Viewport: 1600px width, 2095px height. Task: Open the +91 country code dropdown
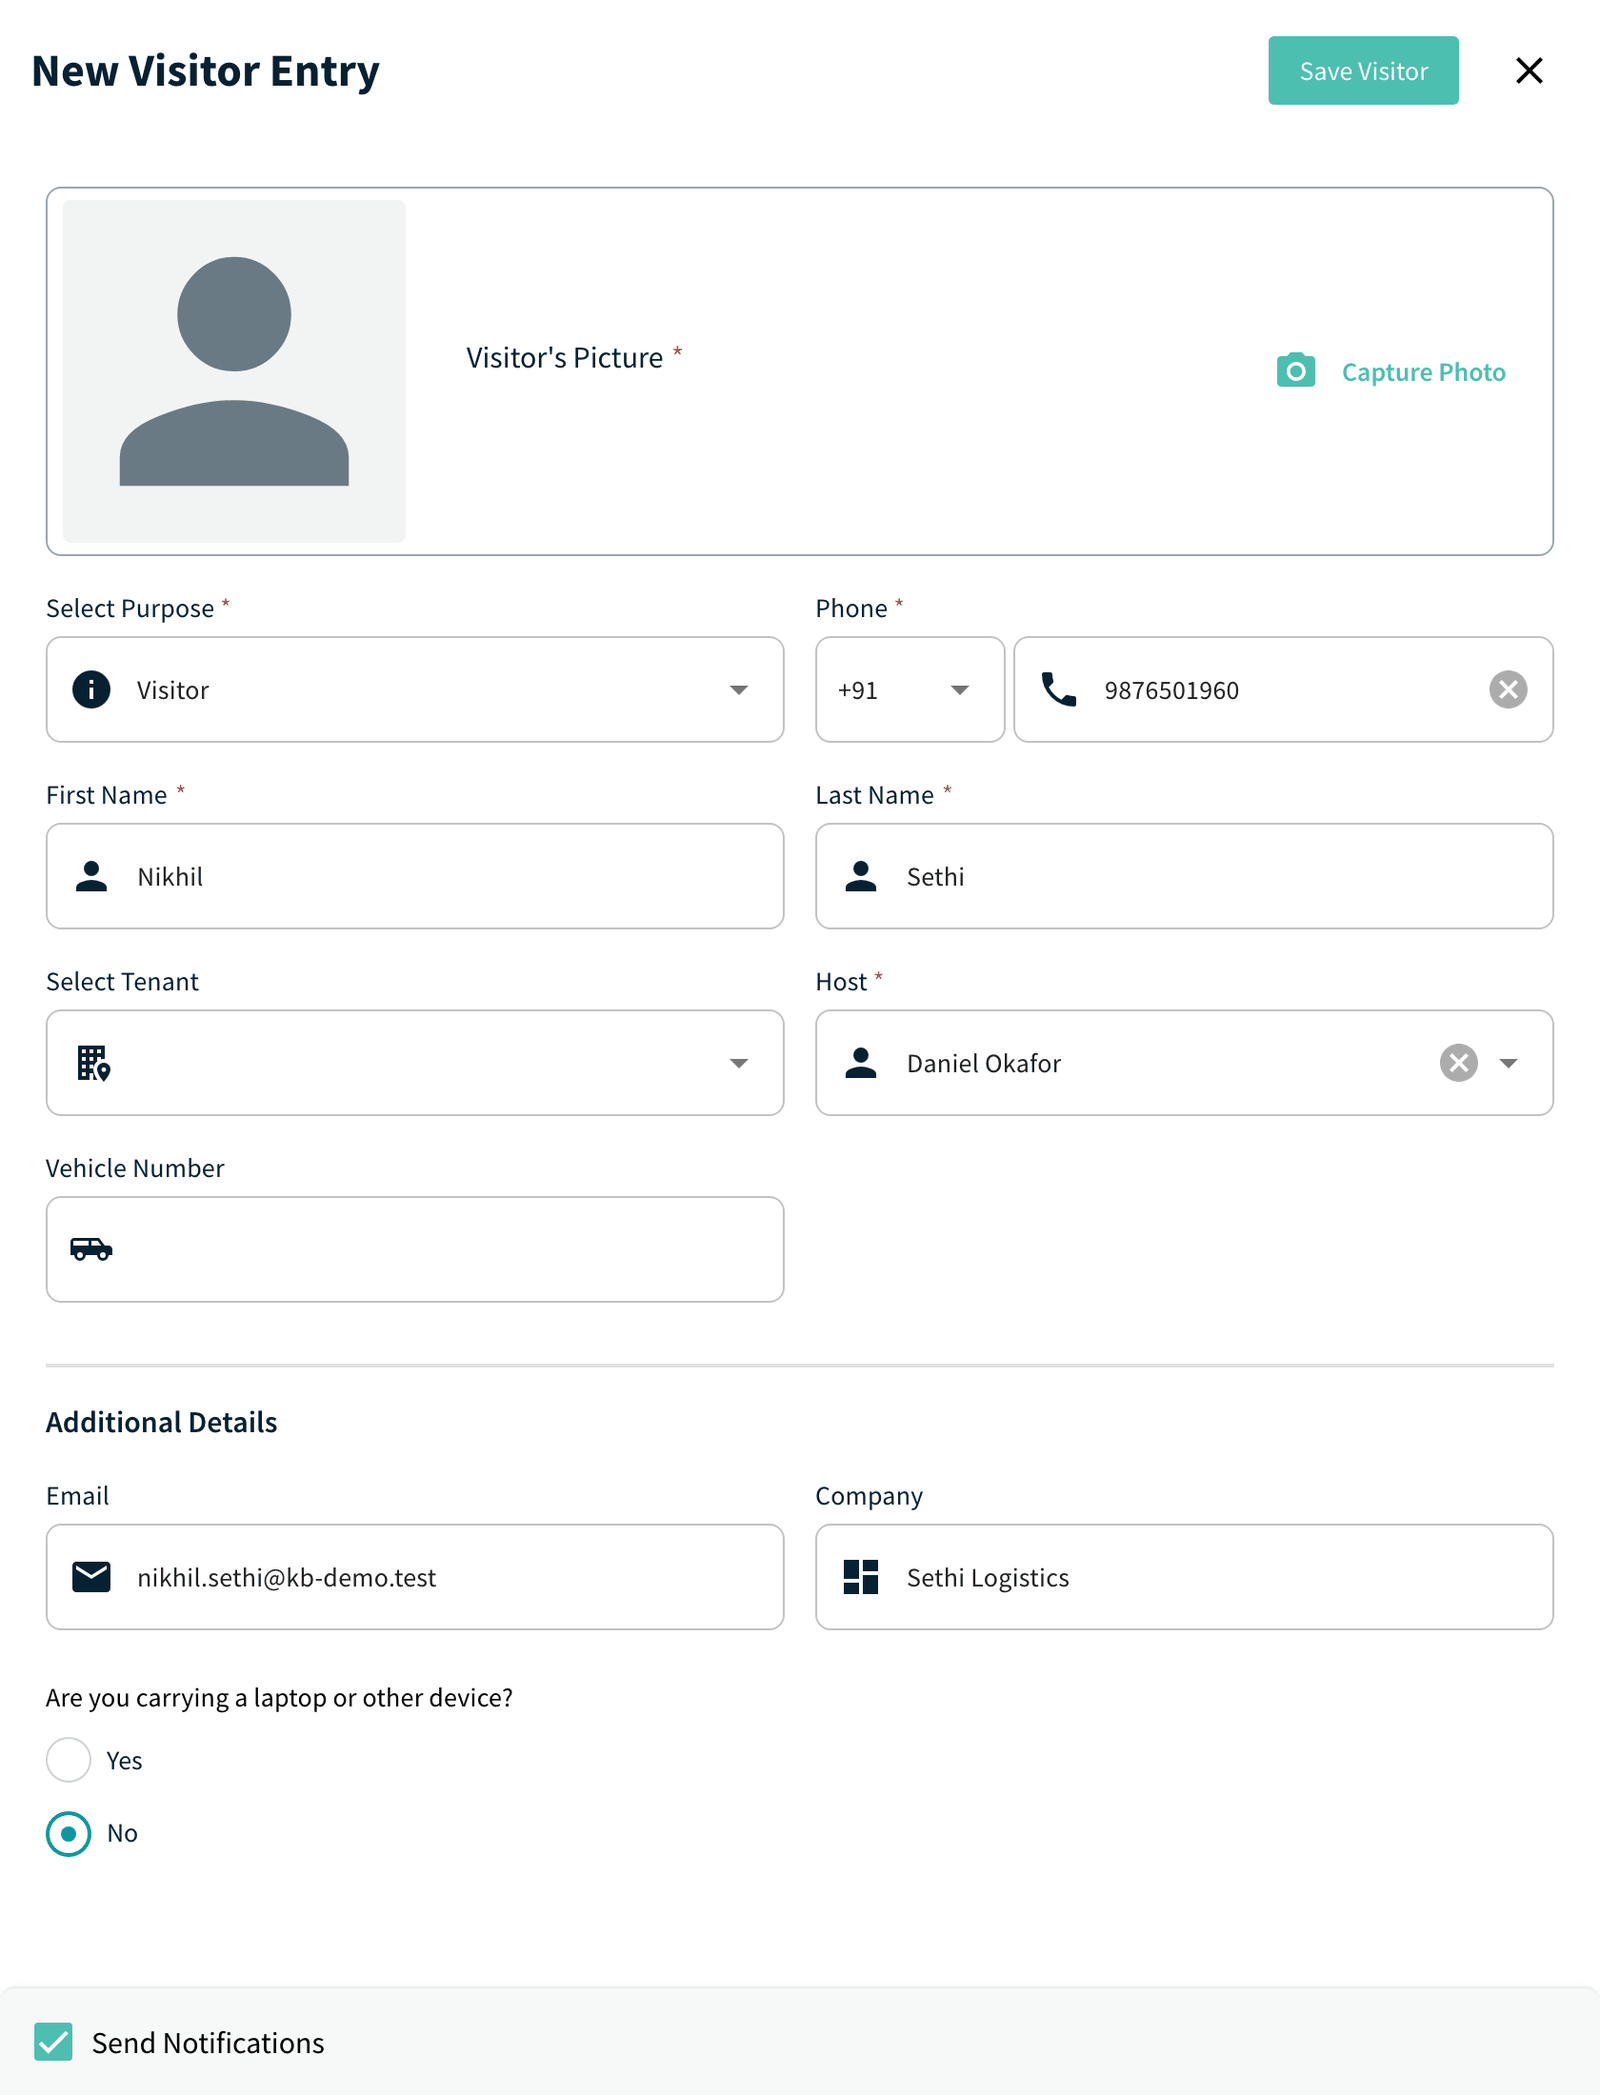pyautogui.click(x=910, y=690)
